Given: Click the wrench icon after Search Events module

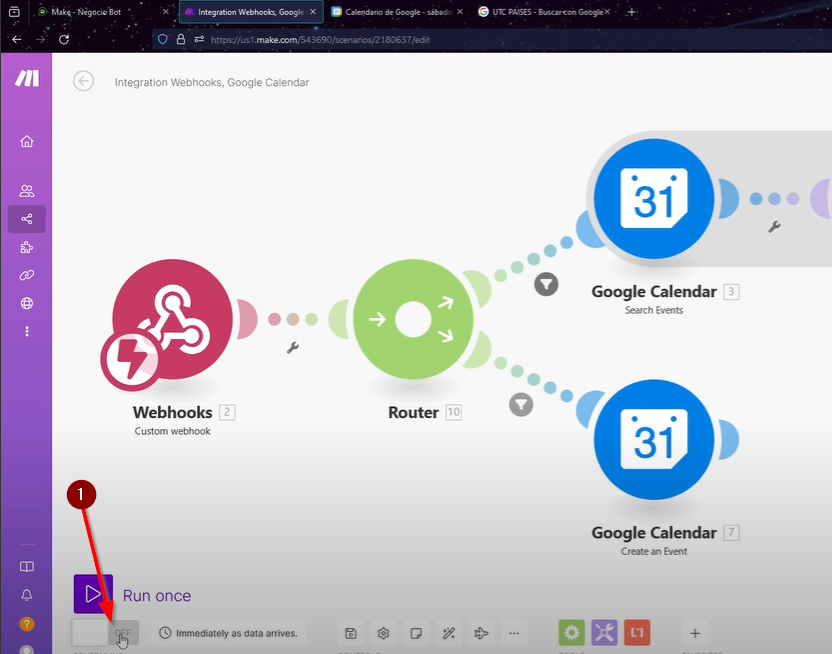Looking at the screenshot, I should tap(774, 227).
